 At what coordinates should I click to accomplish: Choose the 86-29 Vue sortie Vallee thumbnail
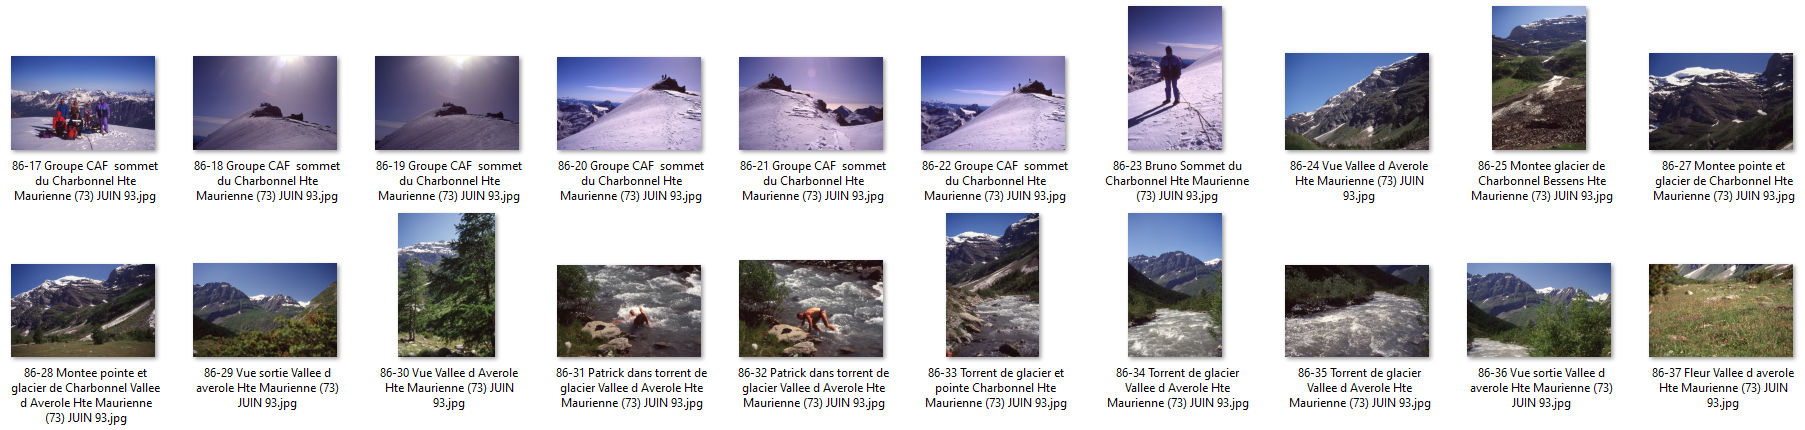[x=265, y=310]
